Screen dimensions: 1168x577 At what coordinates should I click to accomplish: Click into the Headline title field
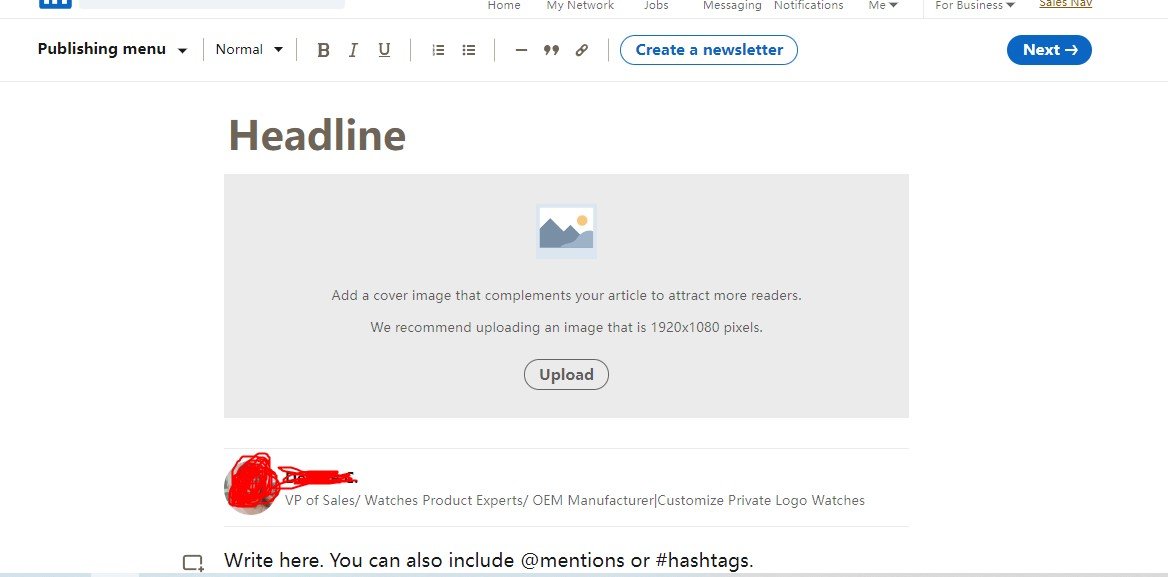coord(317,135)
